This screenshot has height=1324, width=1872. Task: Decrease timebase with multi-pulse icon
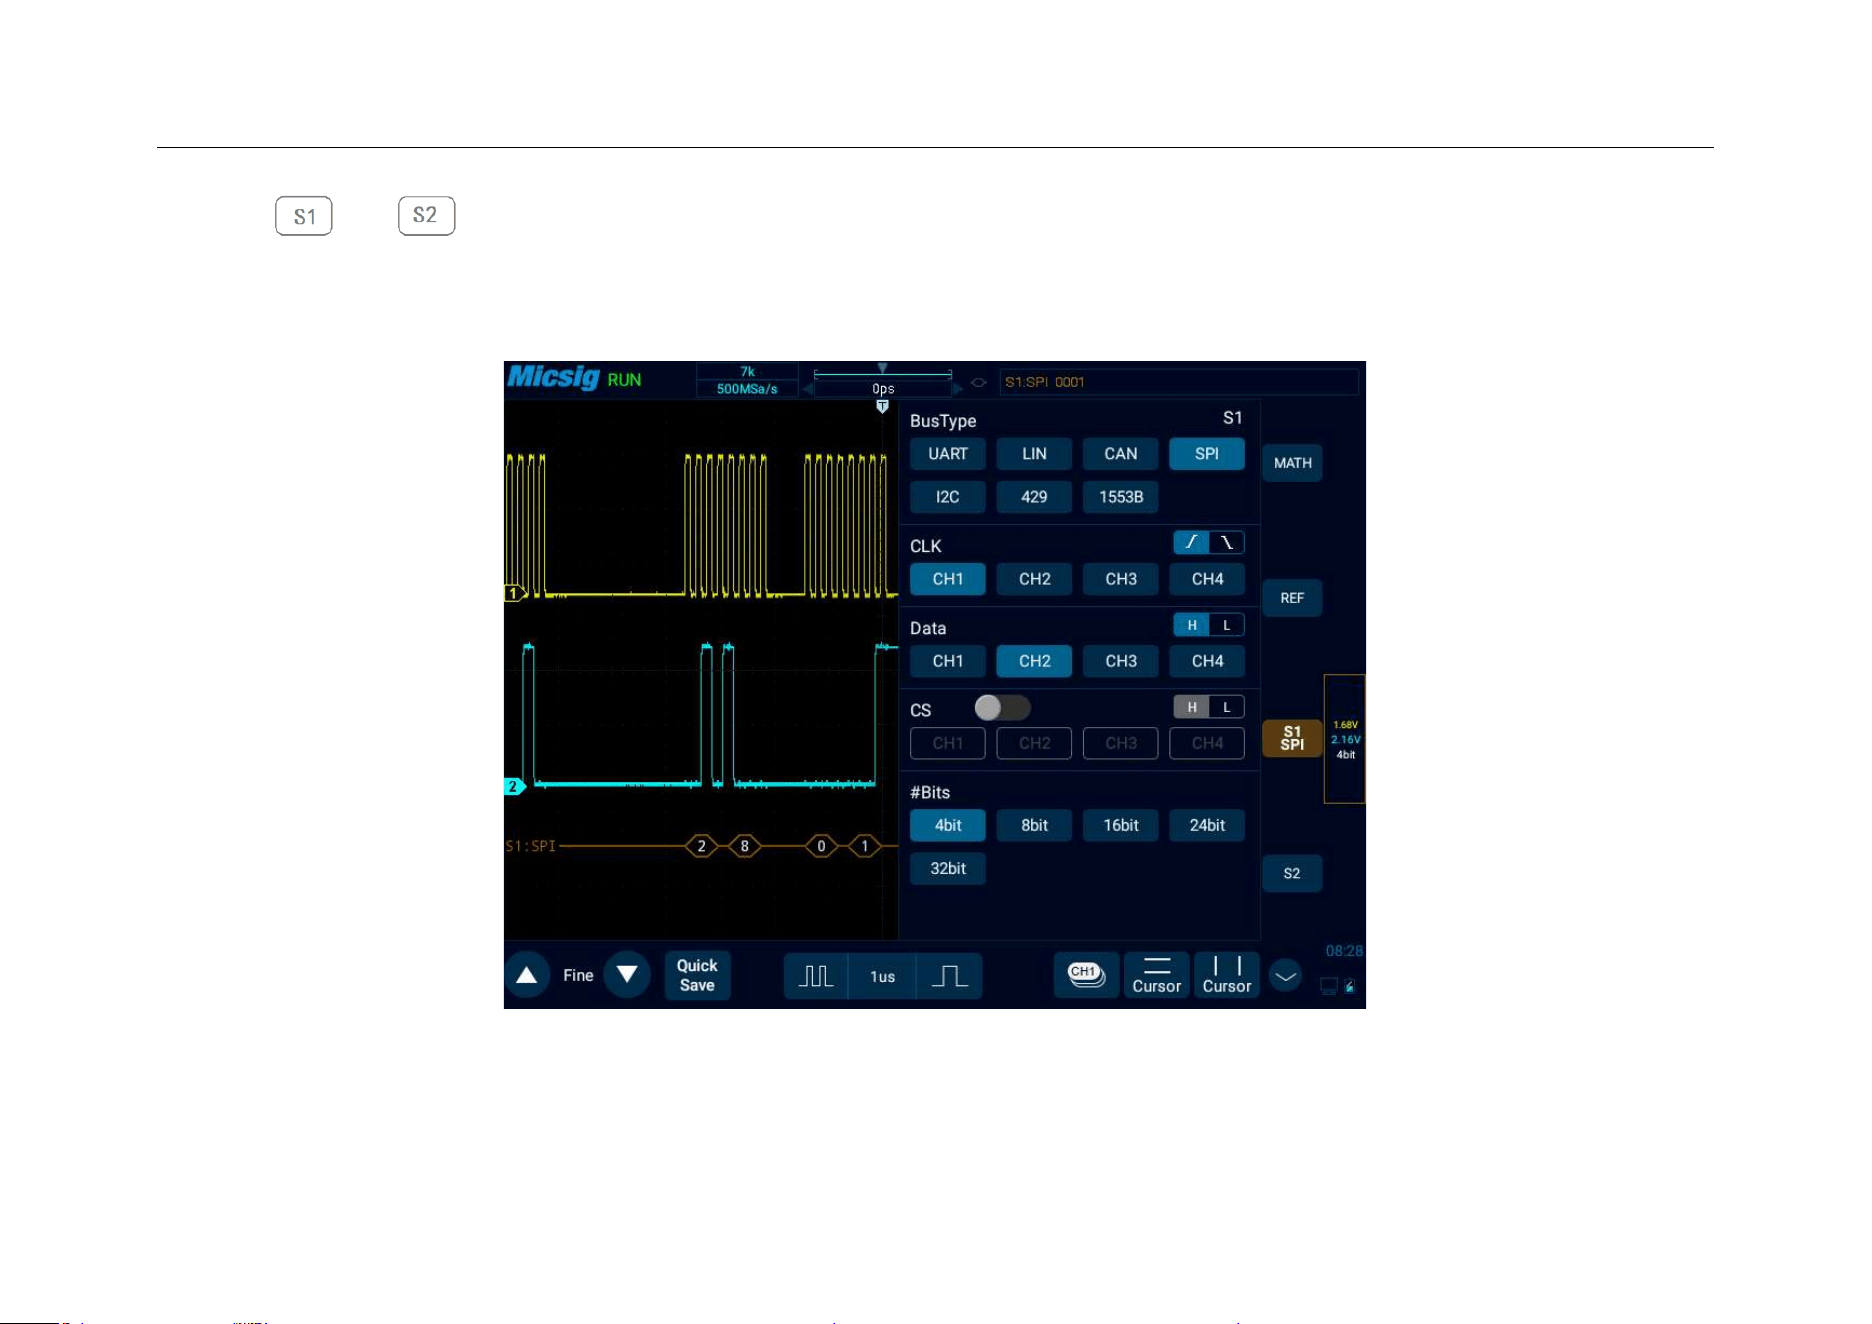pos(816,976)
